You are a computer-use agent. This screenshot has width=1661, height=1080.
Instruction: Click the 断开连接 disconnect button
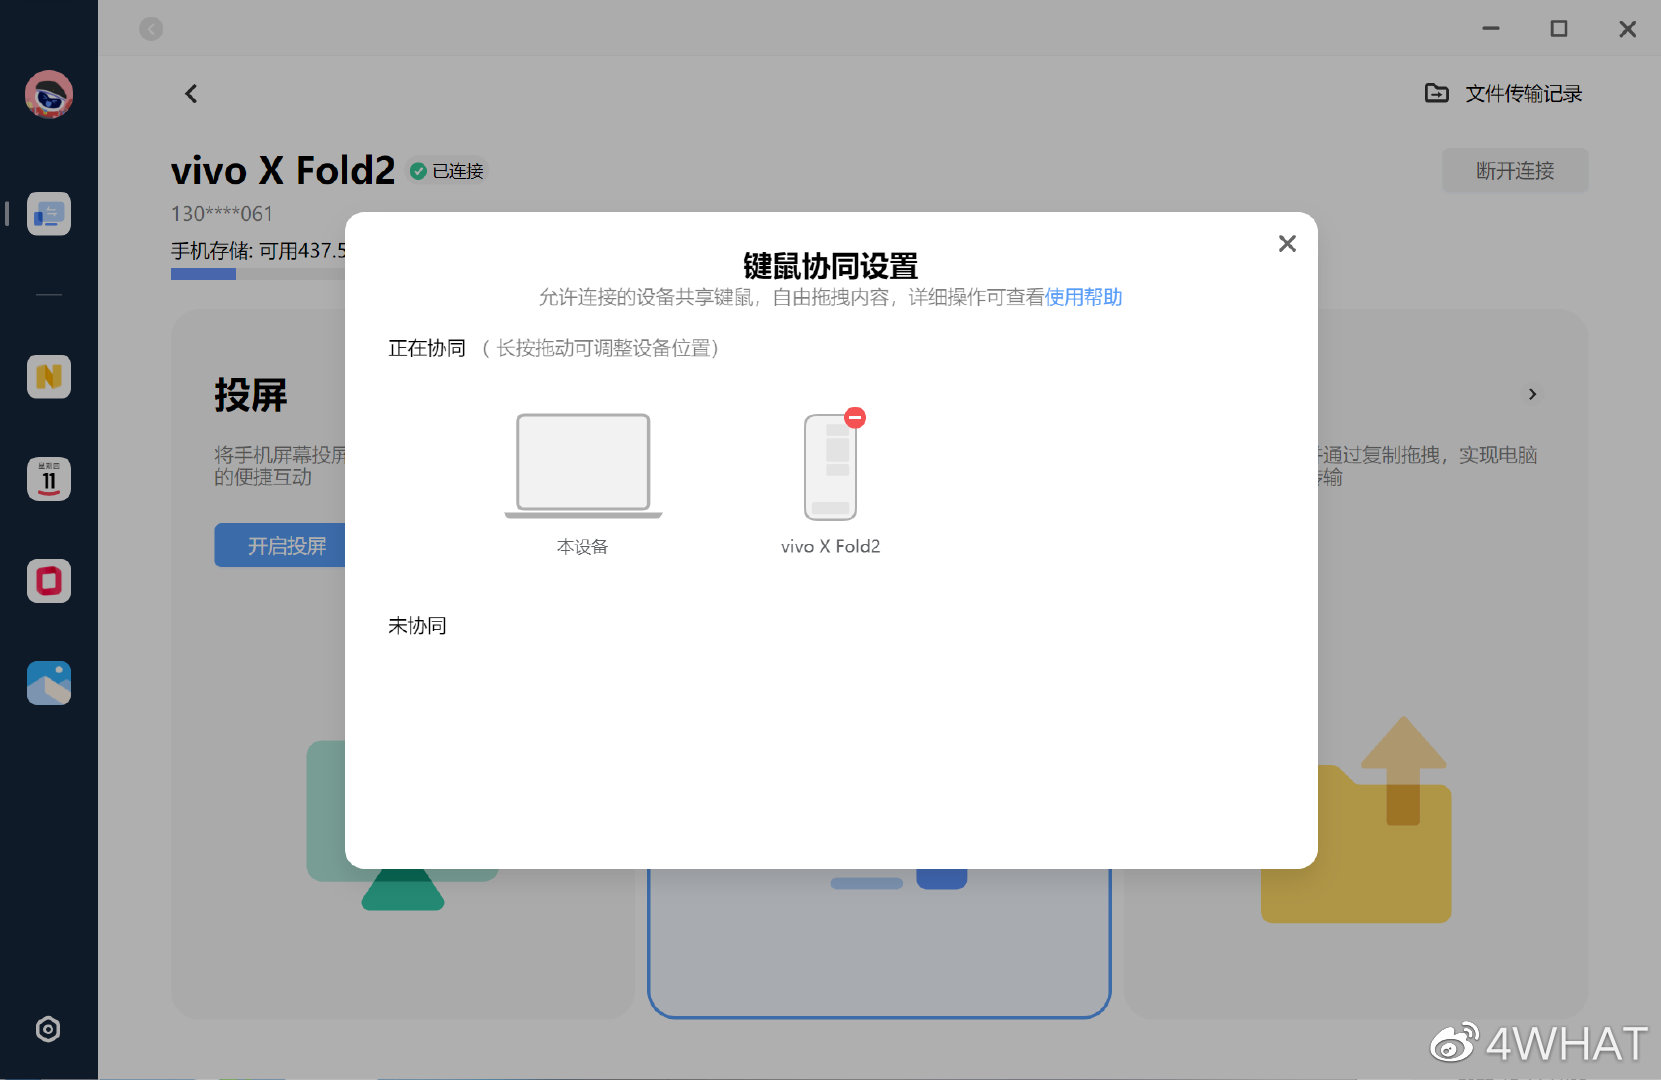(1514, 170)
